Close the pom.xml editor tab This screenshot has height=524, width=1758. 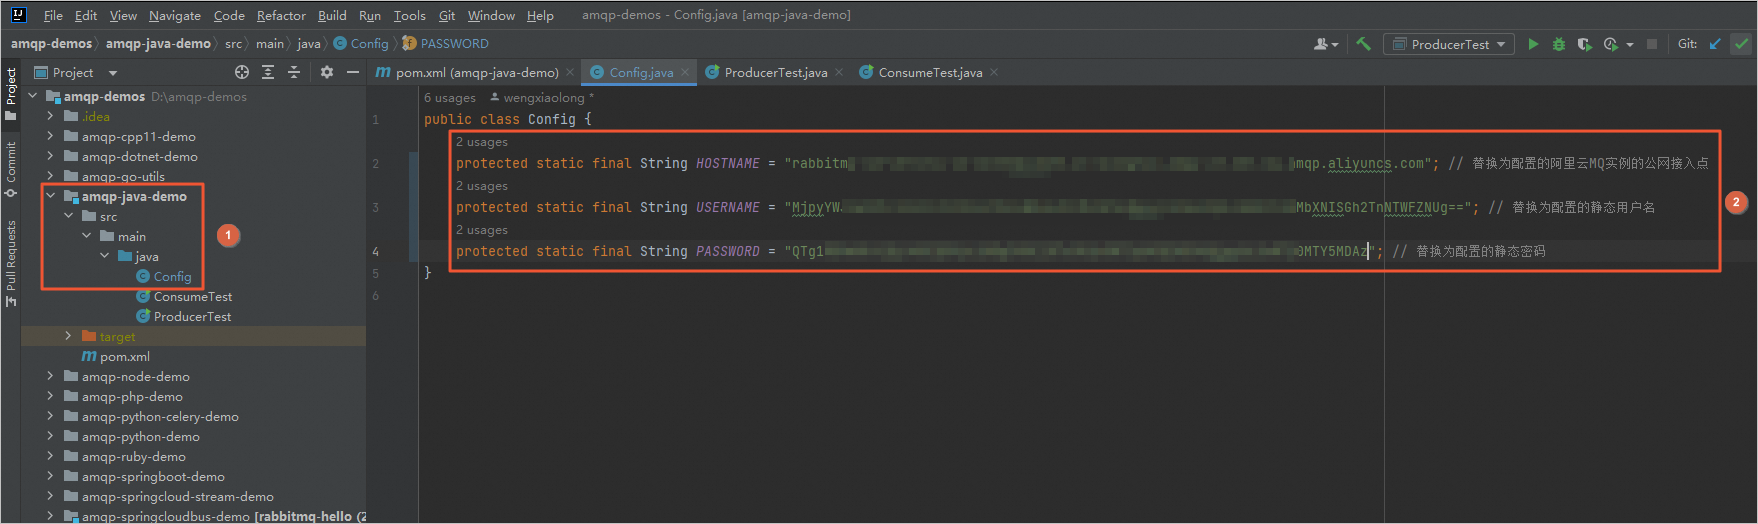[570, 72]
